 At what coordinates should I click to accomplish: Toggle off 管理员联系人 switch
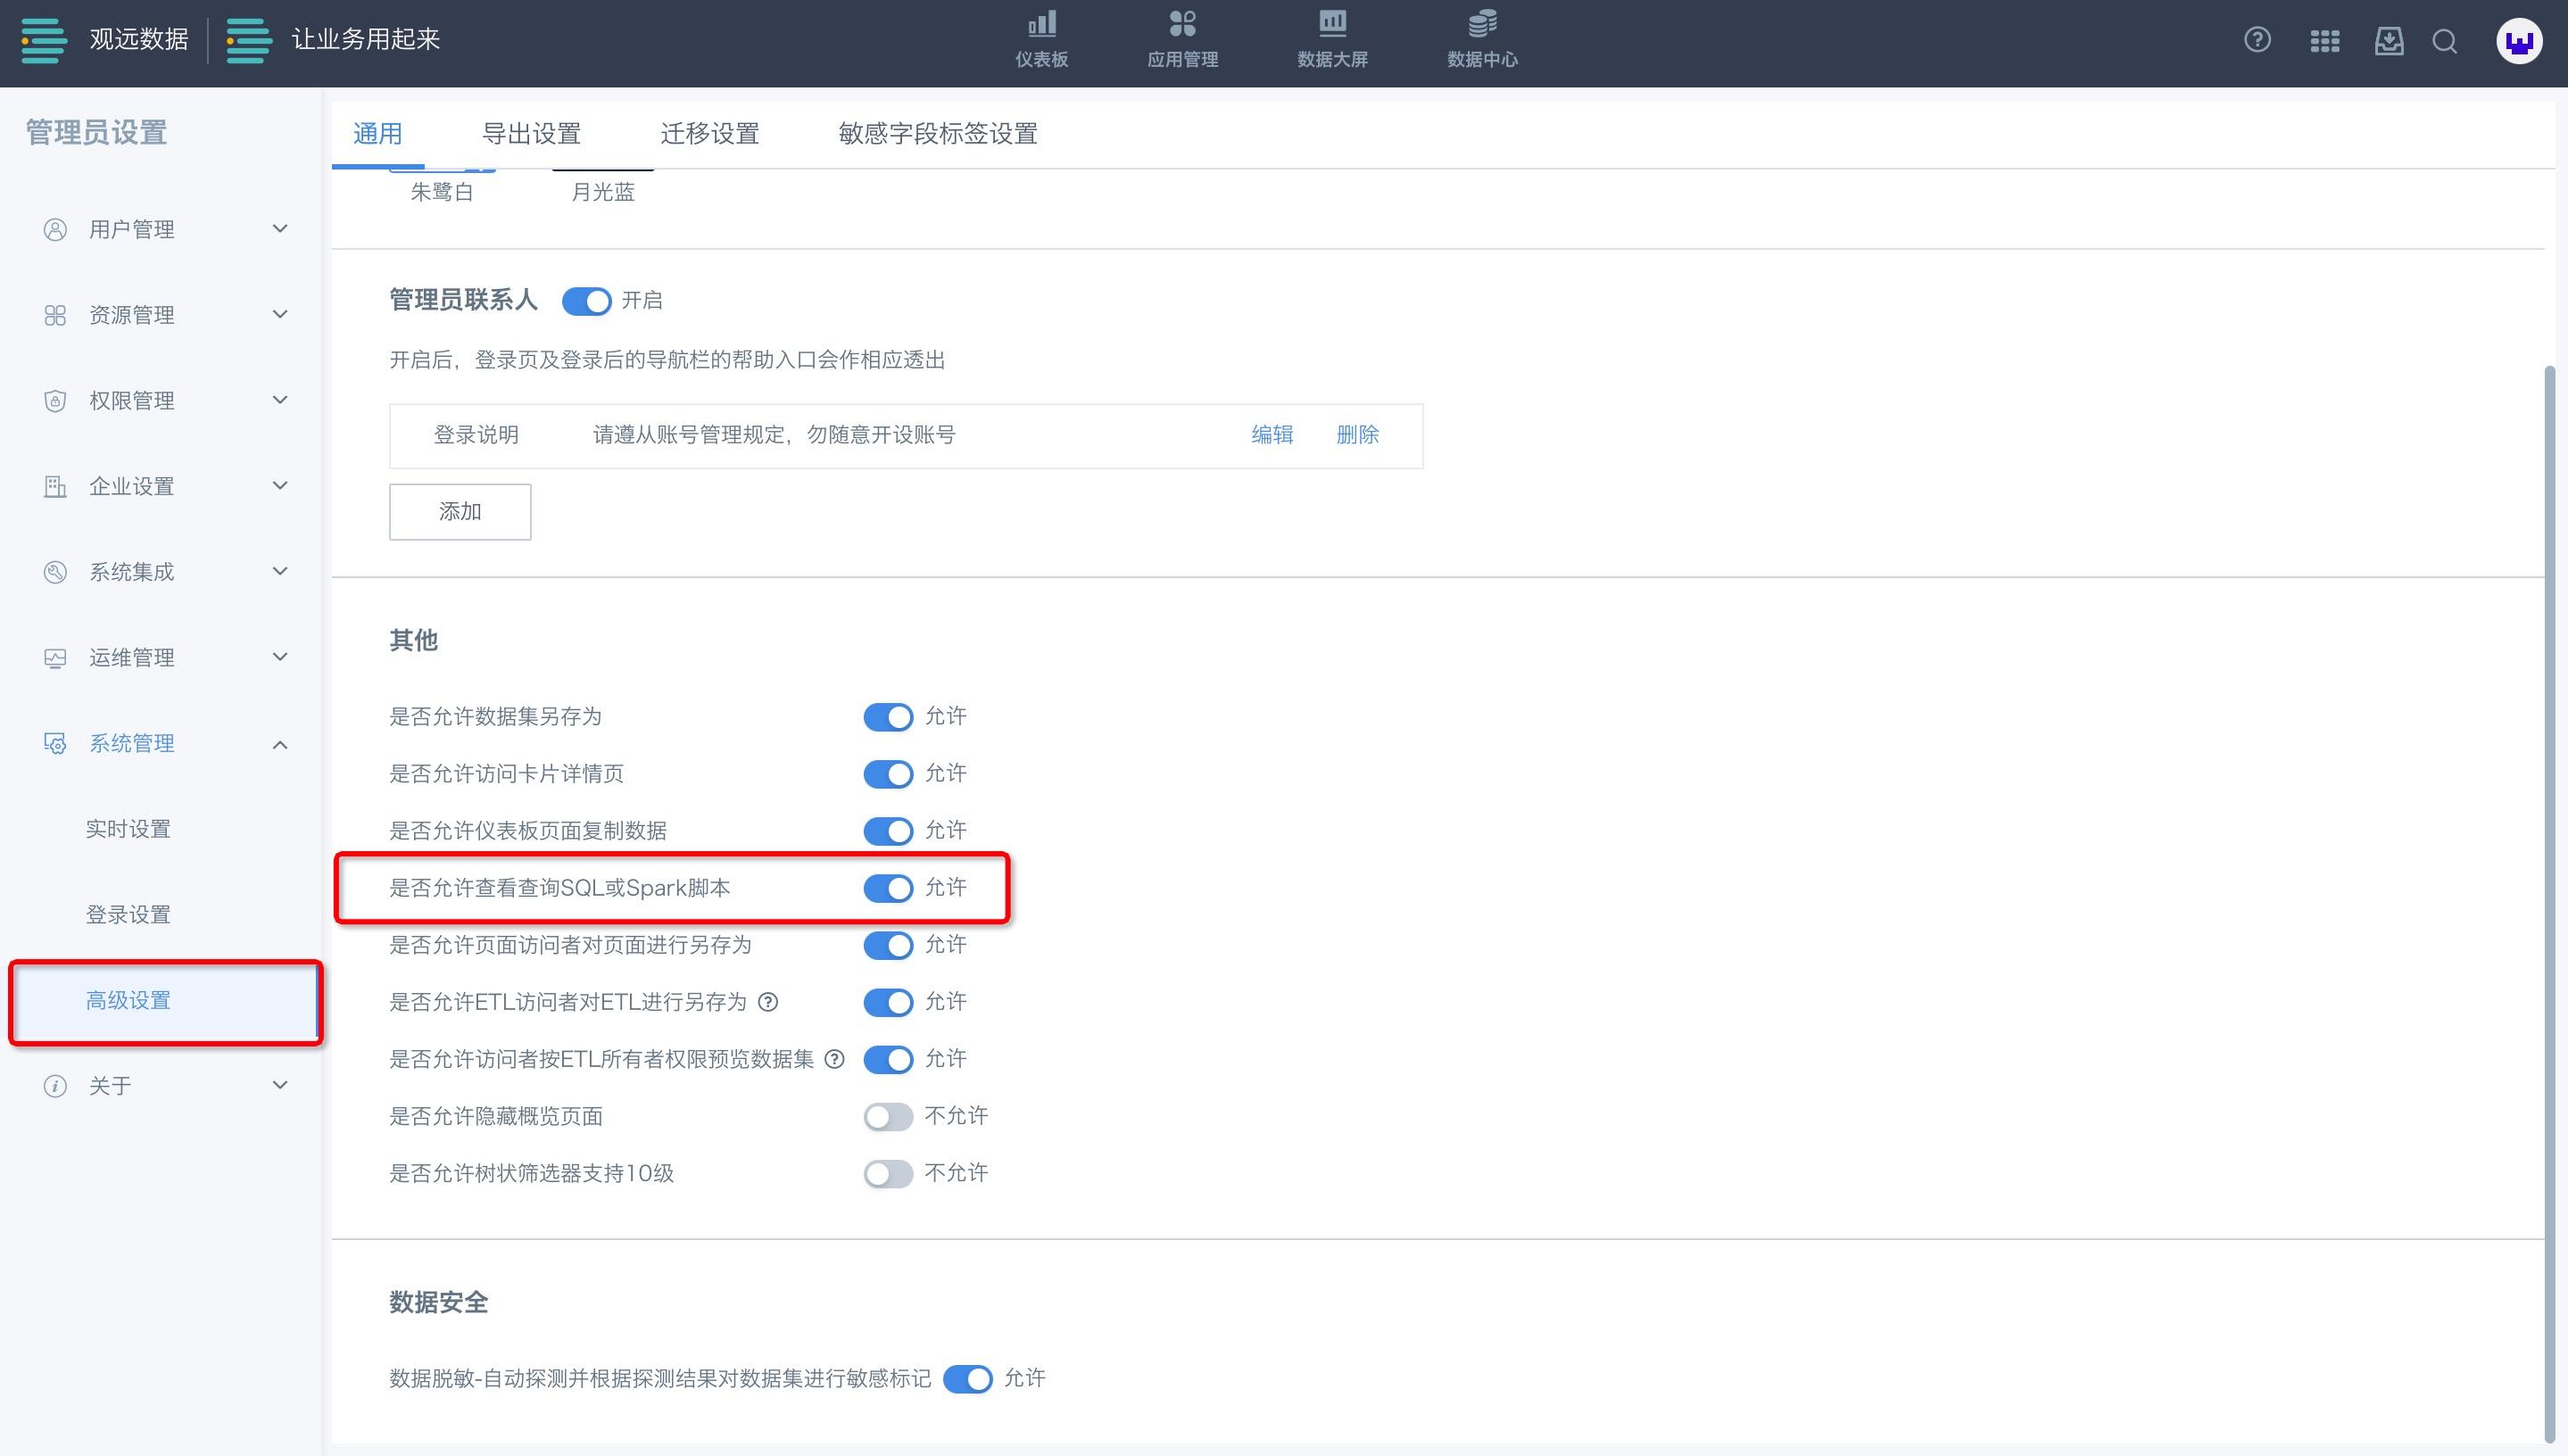[x=587, y=301]
